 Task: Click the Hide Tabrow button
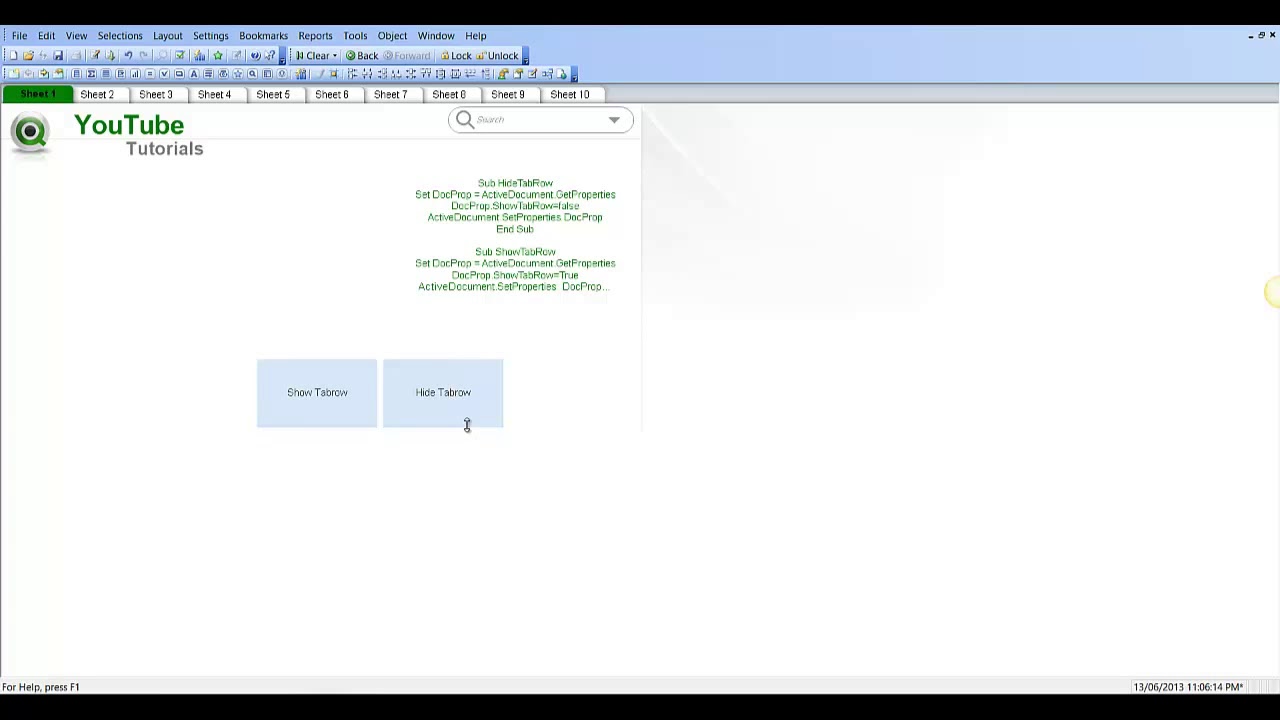pos(443,393)
